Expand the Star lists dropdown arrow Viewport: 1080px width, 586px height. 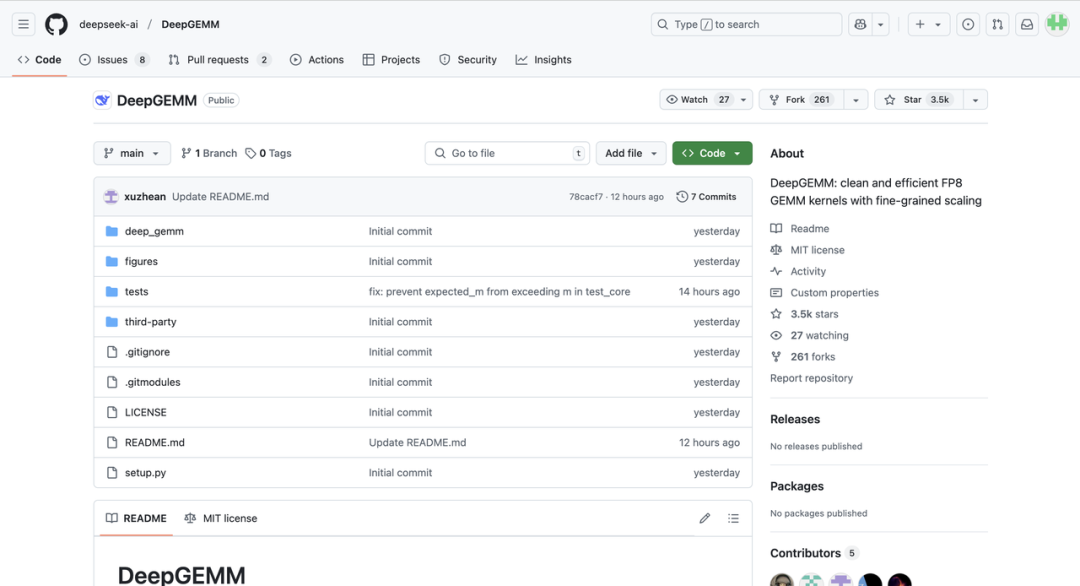tap(975, 100)
